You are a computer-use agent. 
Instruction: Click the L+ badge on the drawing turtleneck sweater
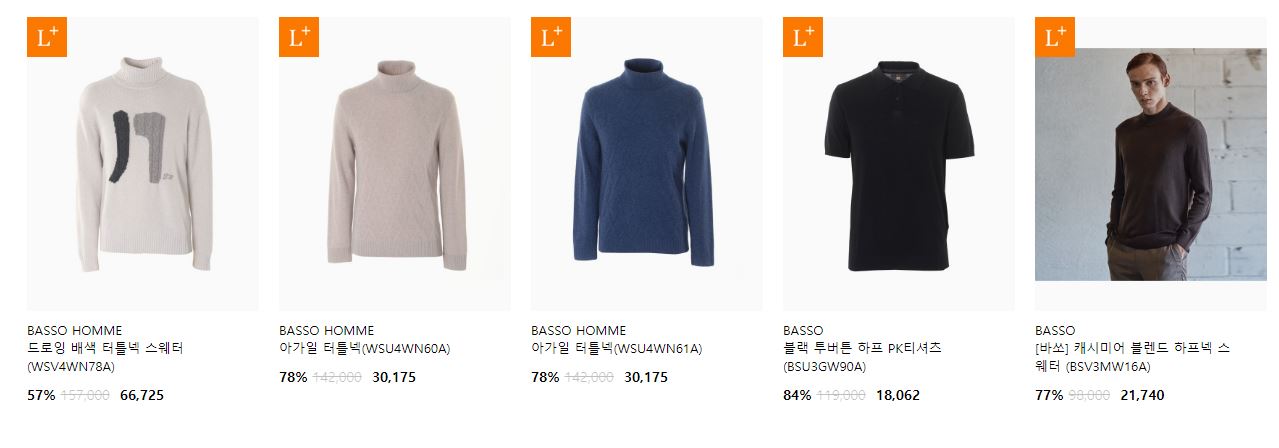[47, 37]
